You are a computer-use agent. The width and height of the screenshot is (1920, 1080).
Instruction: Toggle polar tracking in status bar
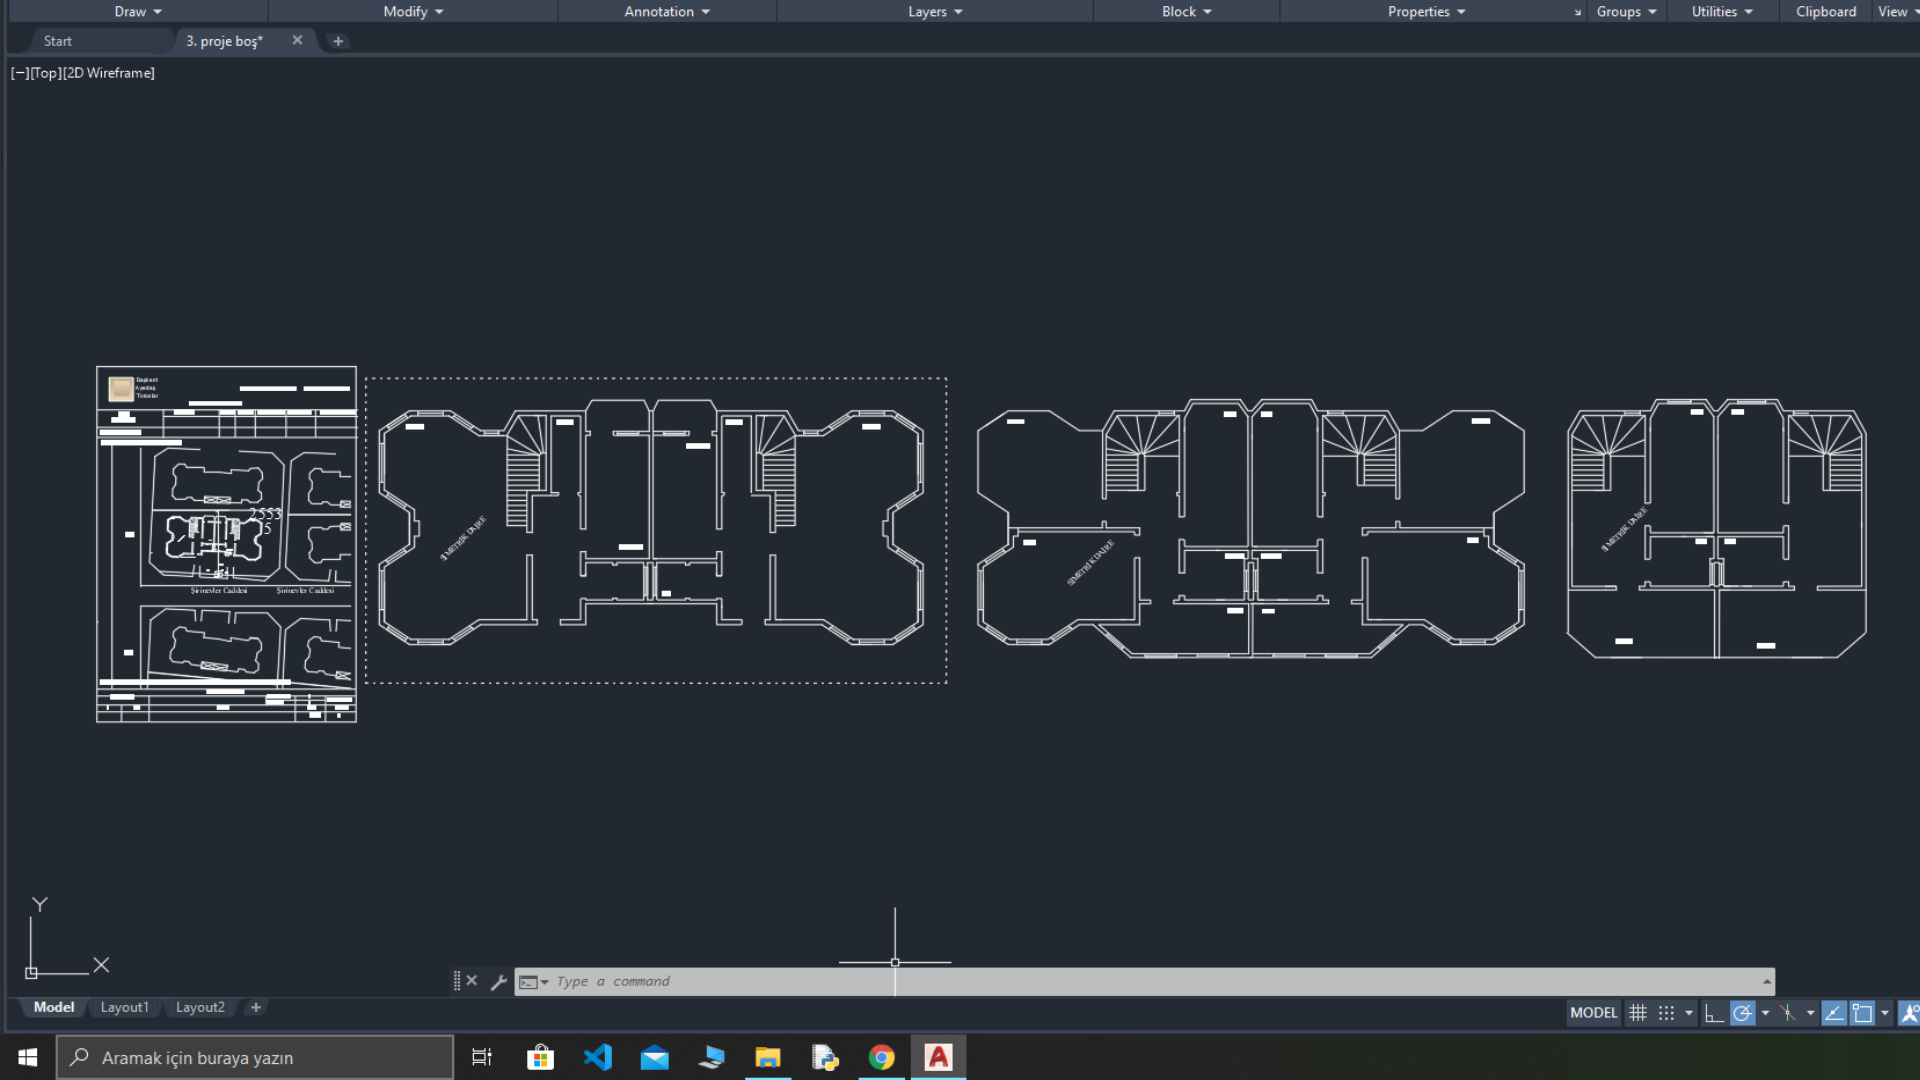click(x=1742, y=1013)
